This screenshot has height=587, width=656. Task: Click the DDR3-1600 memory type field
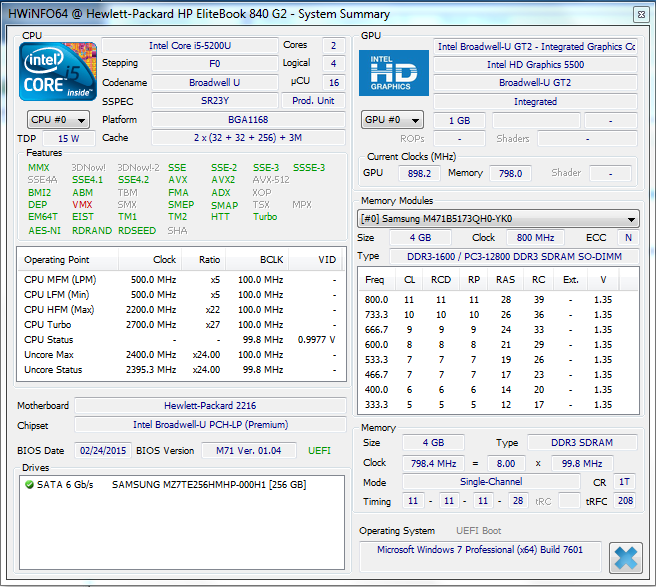[514, 256]
